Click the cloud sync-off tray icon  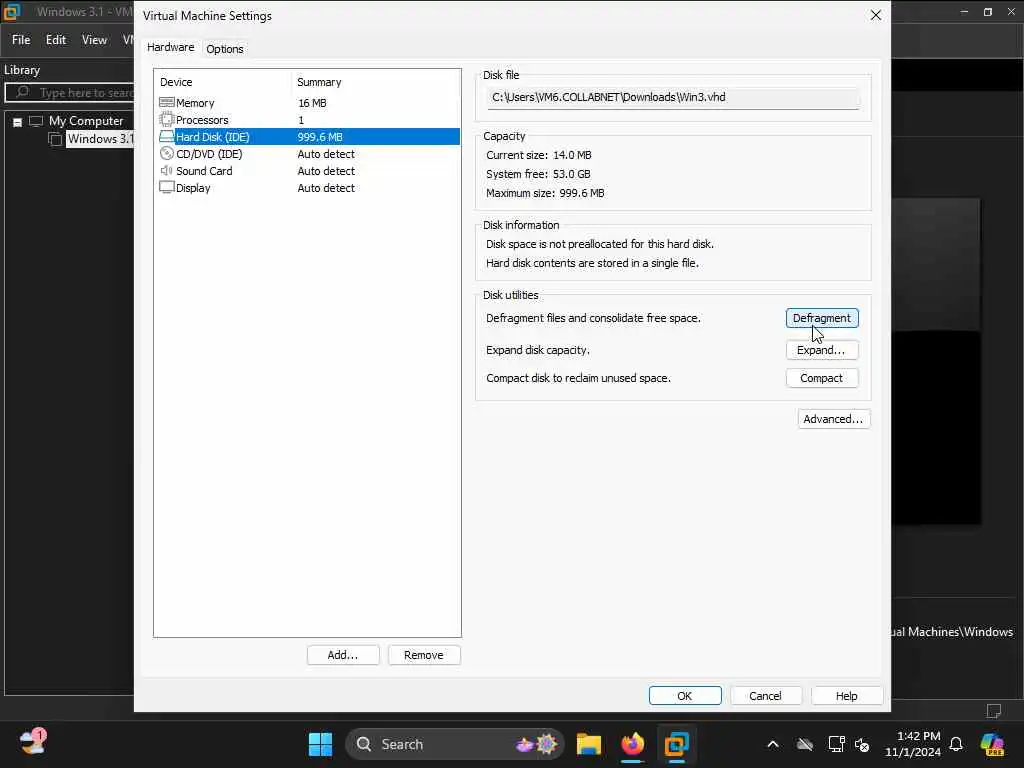click(805, 744)
